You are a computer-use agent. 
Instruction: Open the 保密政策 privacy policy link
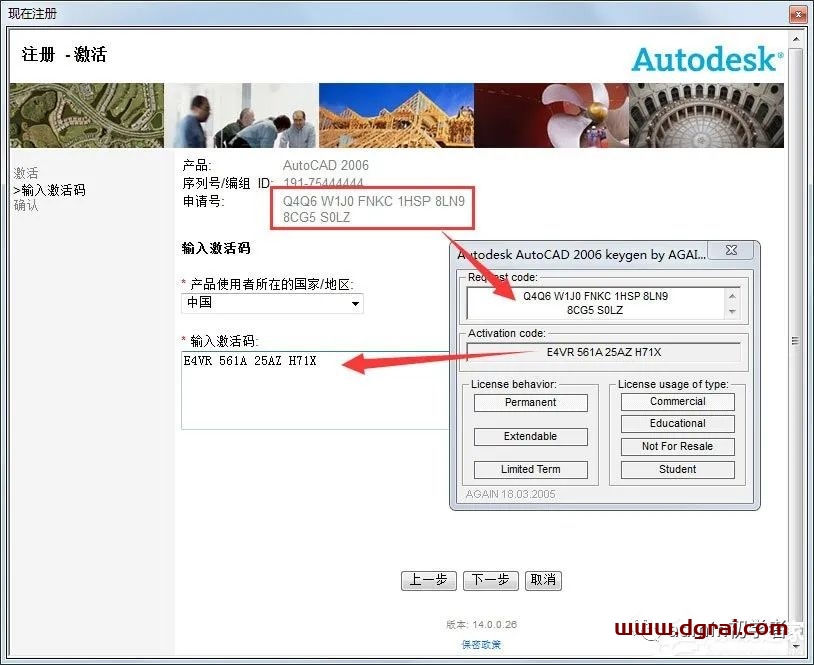[x=481, y=645]
